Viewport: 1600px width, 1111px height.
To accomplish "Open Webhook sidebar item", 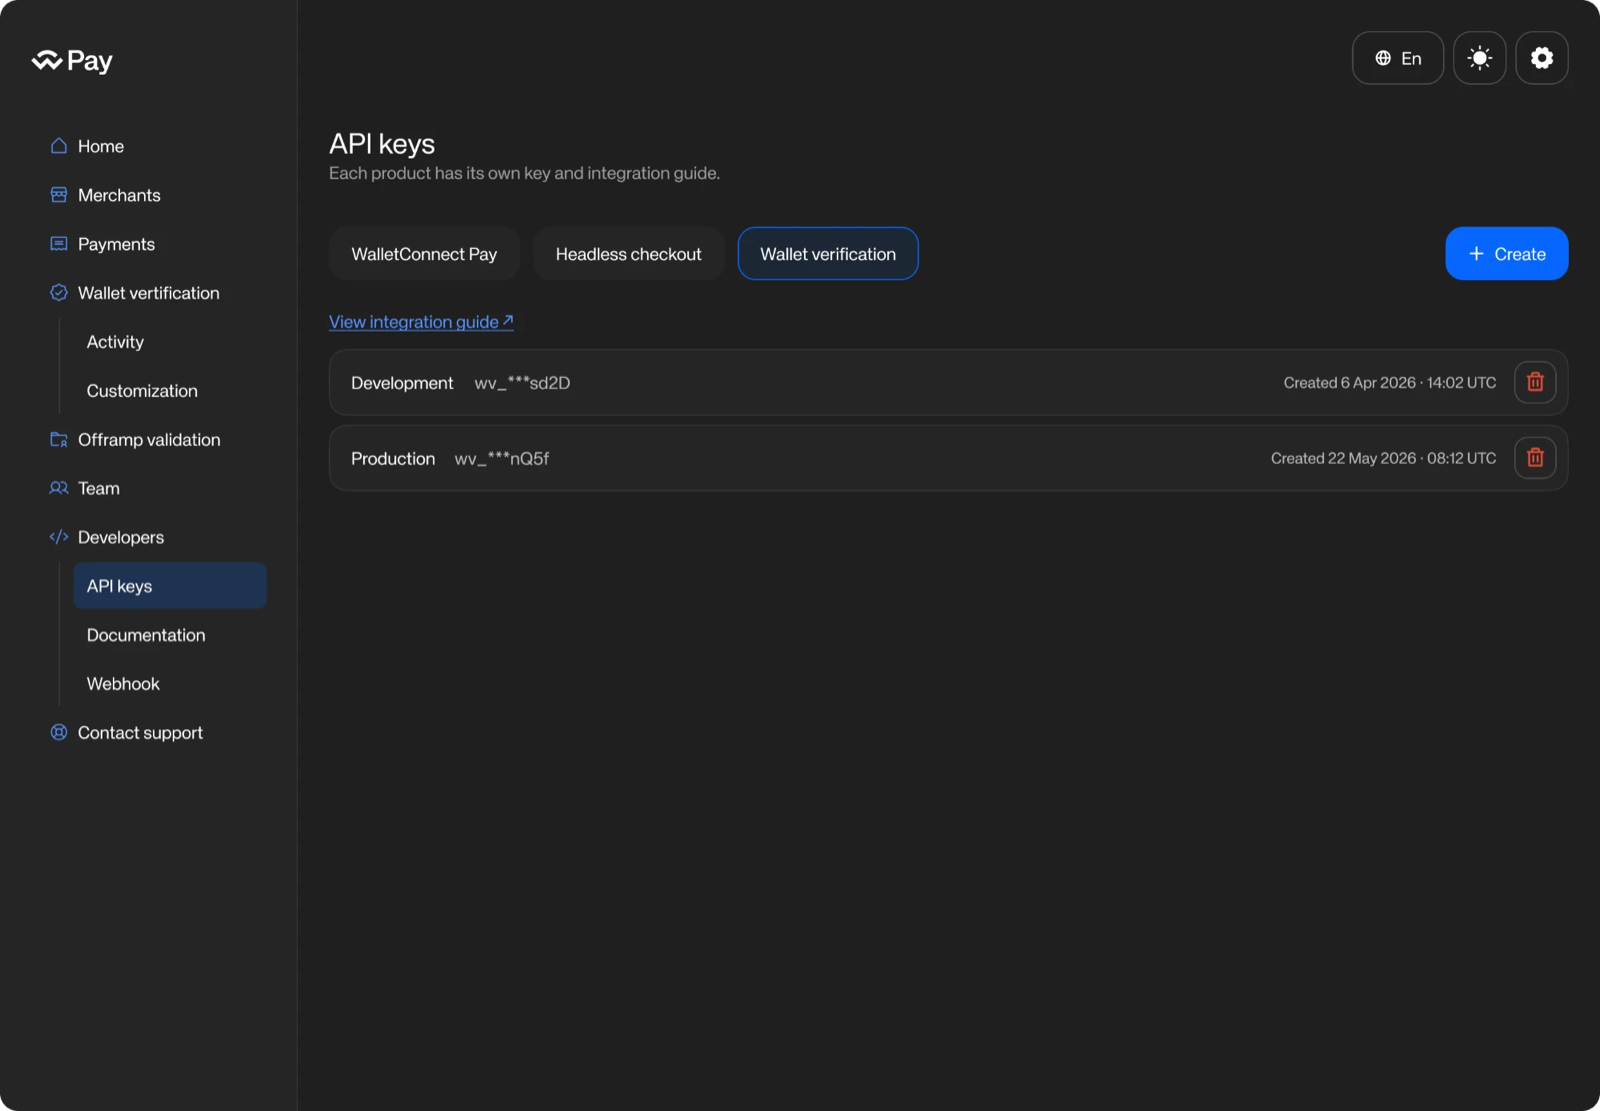I will [x=123, y=684].
